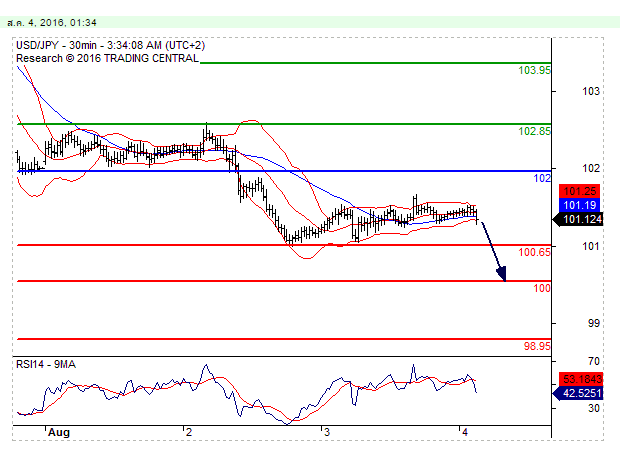Click the '3' date axis label

327,432
